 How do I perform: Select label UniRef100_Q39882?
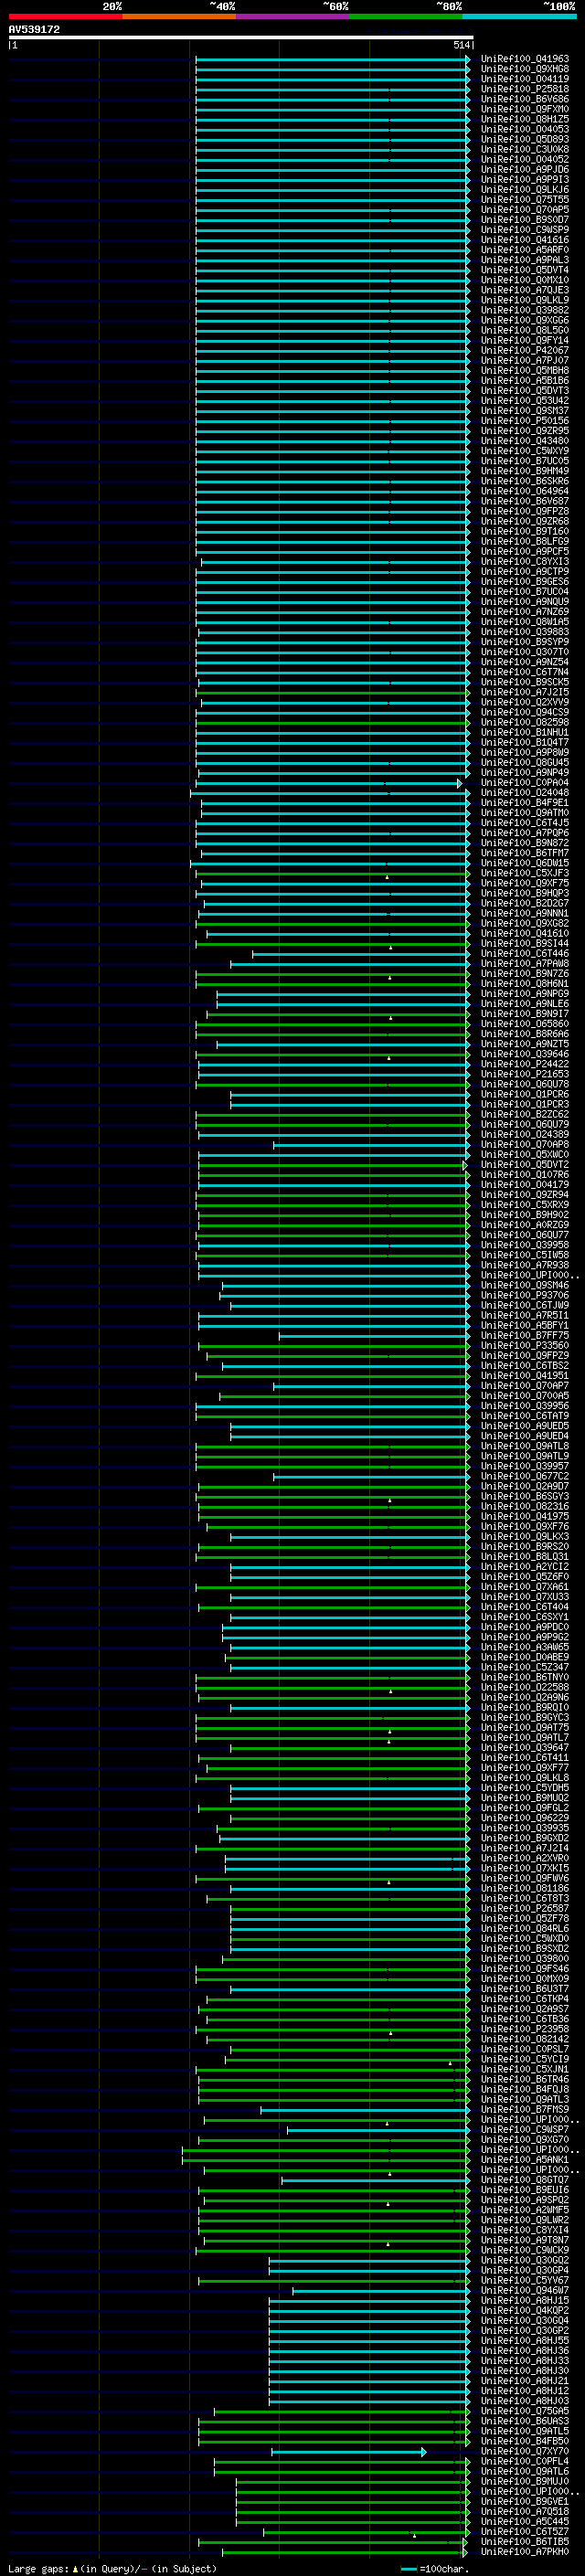(x=524, y=310)
